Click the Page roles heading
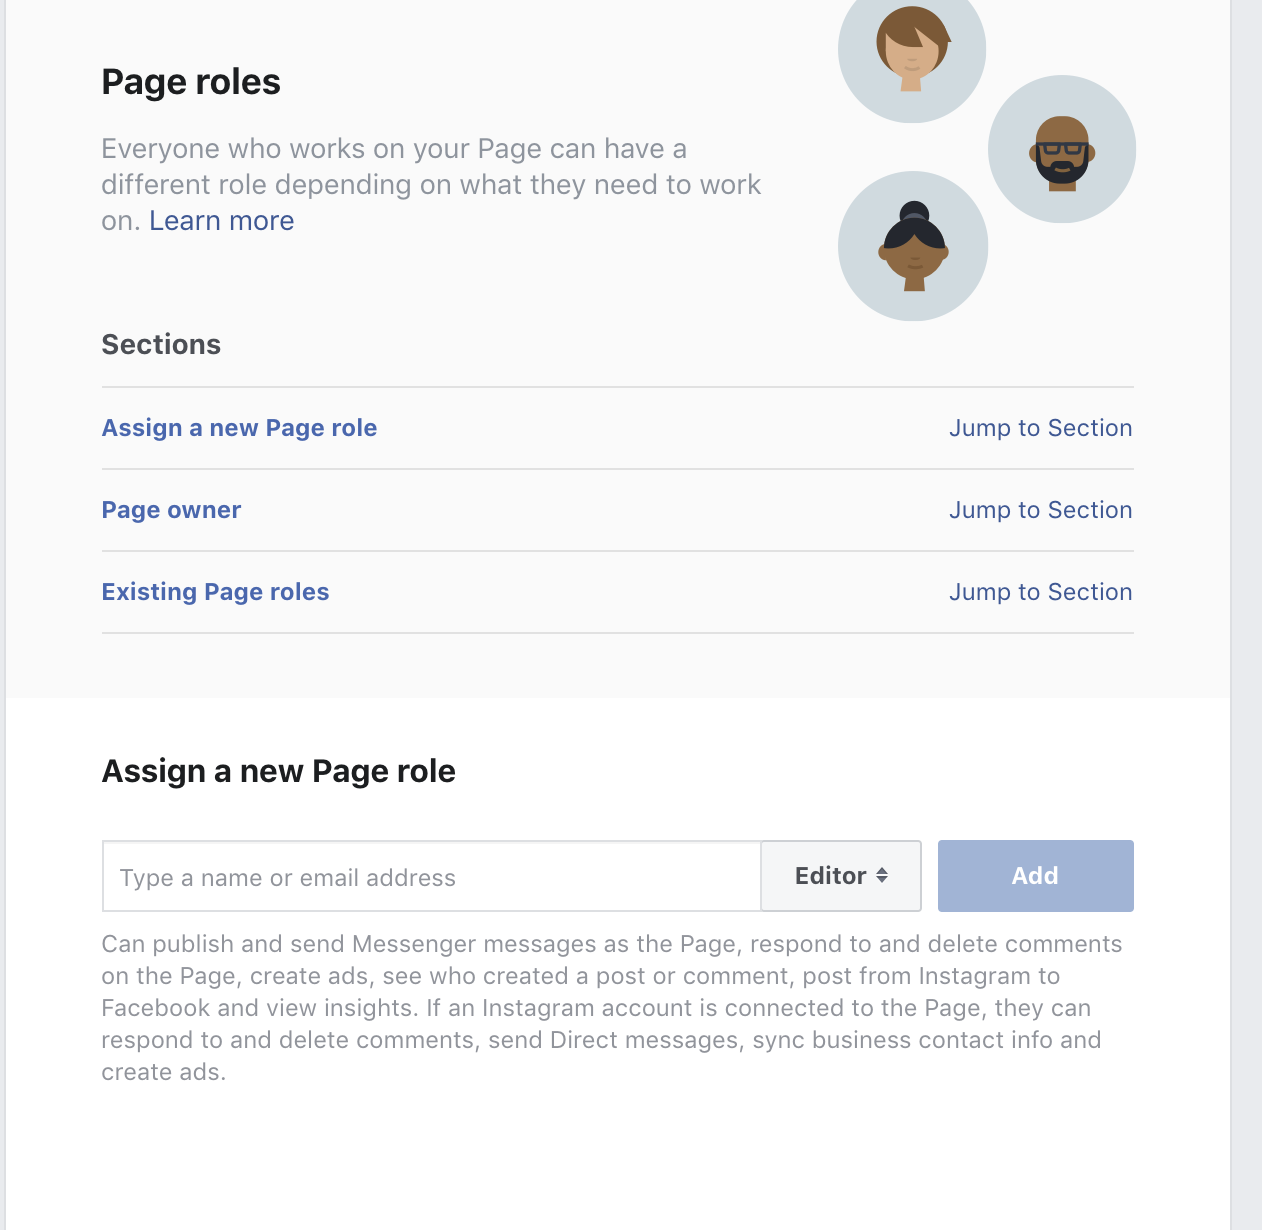This screenshot has width=1262, height=1230. [191, 82]
